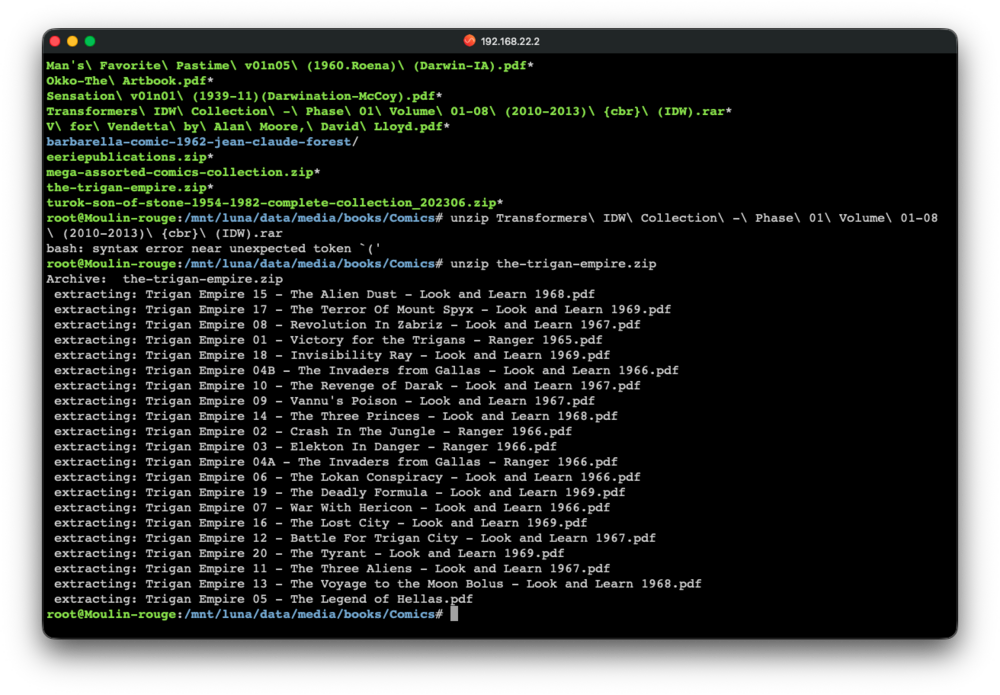Click Trigan Empire 05 The Legend of Hellas line
This screenshot has height=695, width=1000.
point(263,599)
